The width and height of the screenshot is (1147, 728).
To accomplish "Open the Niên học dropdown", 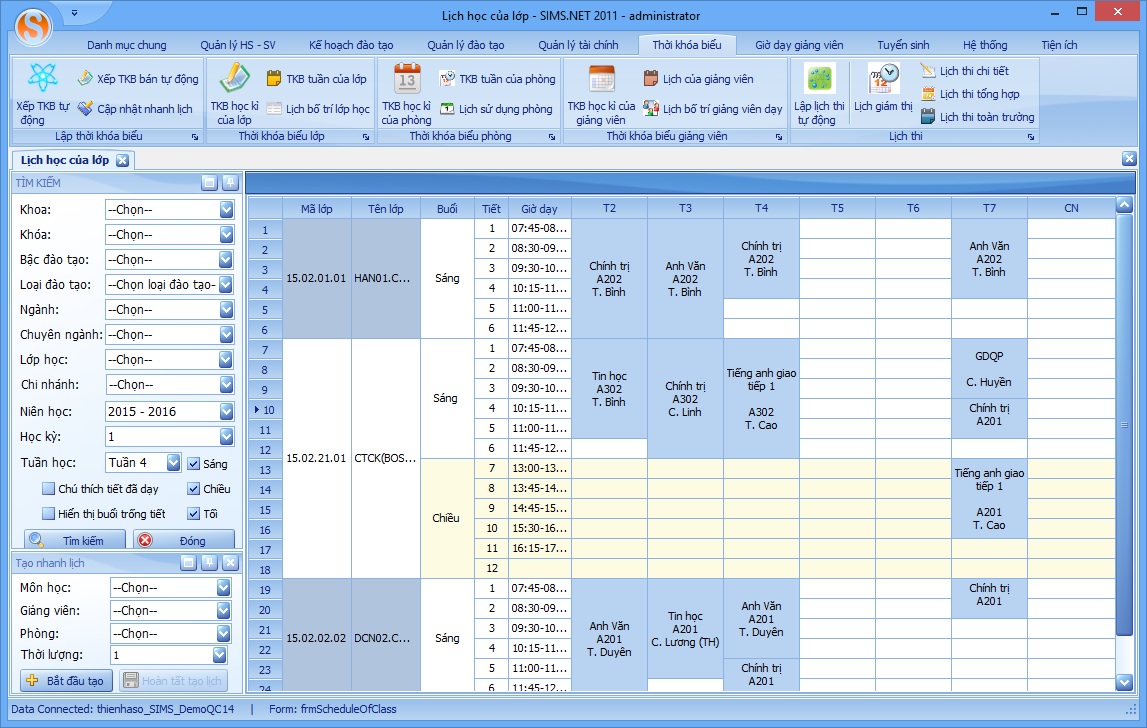I will (x=226, y=412).
